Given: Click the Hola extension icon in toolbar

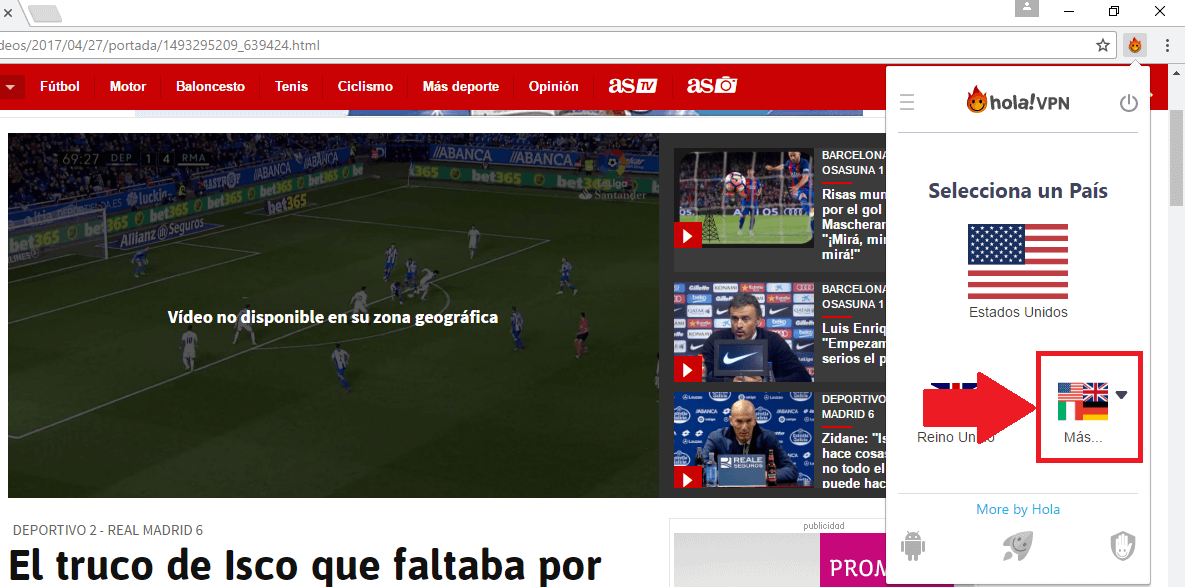Looking at the screenshot, I should pos(1134,45).
